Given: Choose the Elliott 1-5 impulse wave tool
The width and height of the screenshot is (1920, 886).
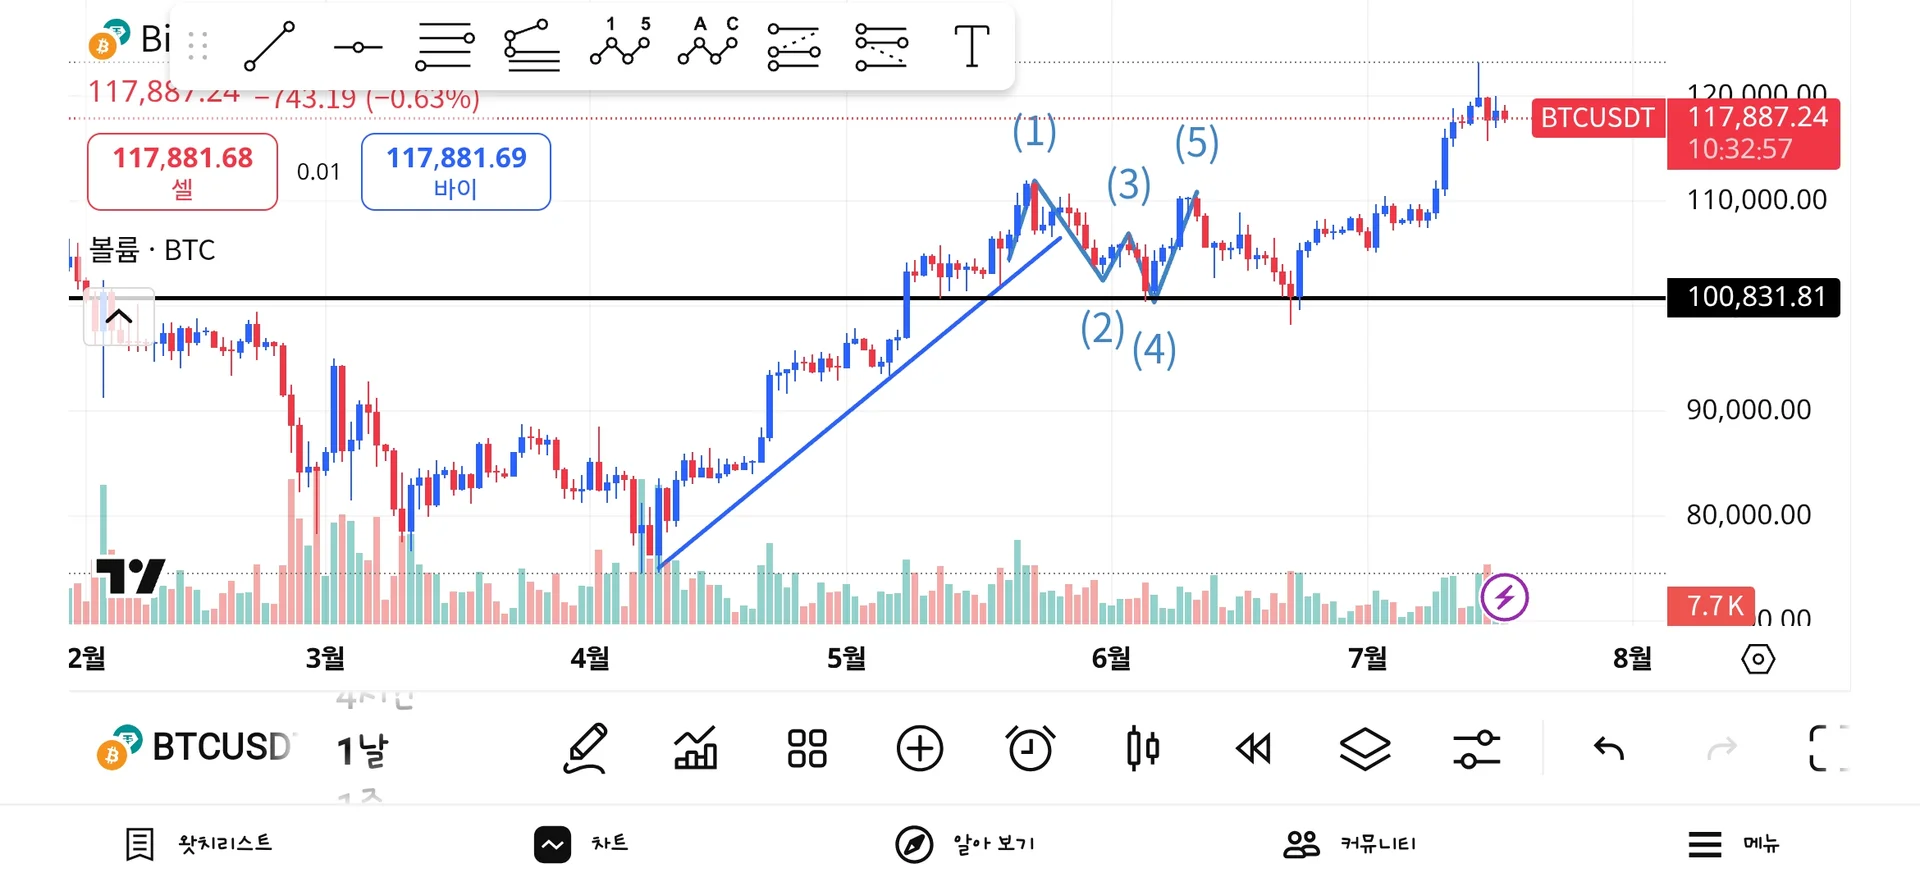Looking at the screenshot, I should tap(620, 44).
